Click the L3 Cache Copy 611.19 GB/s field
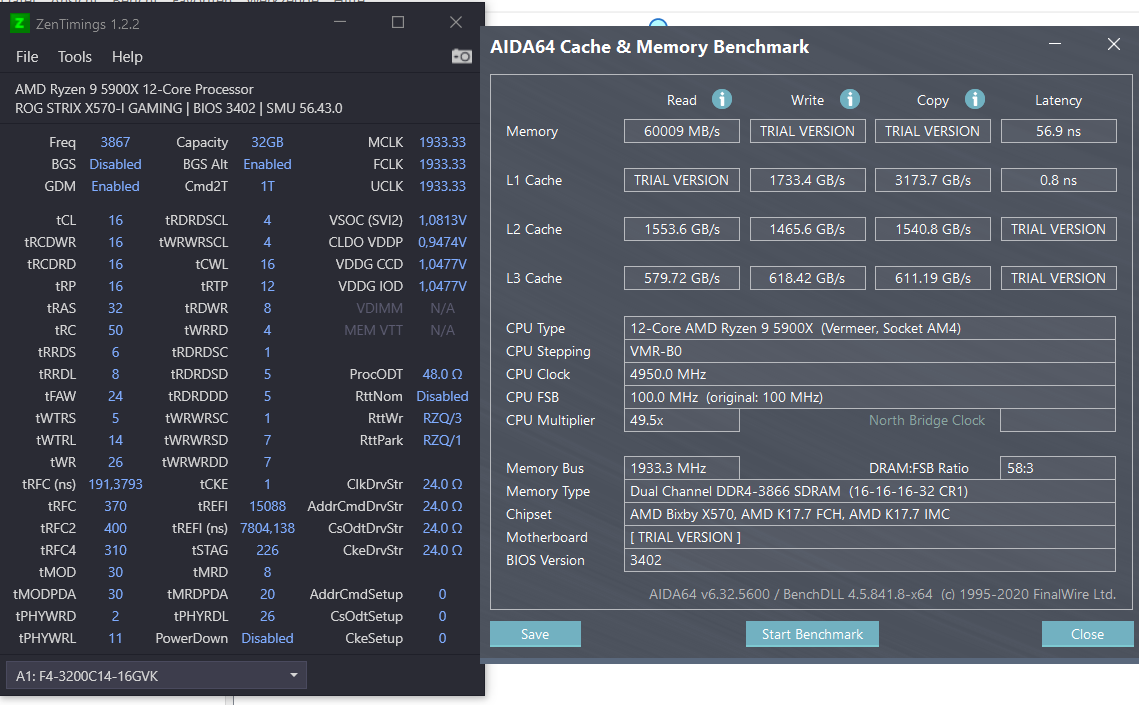 click(933, 278)
